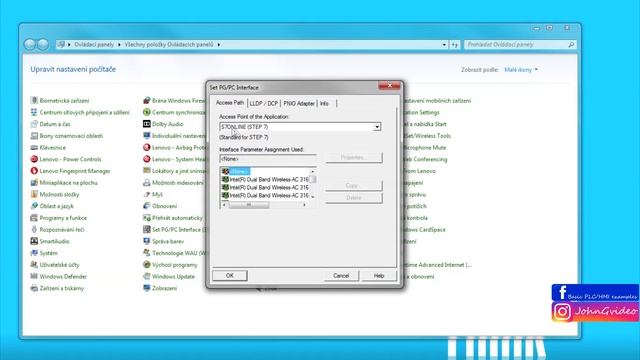The height and width of the screenshot is (360, 640).
Task: Click the Uživatelské účty users icon
Action: 34,265
